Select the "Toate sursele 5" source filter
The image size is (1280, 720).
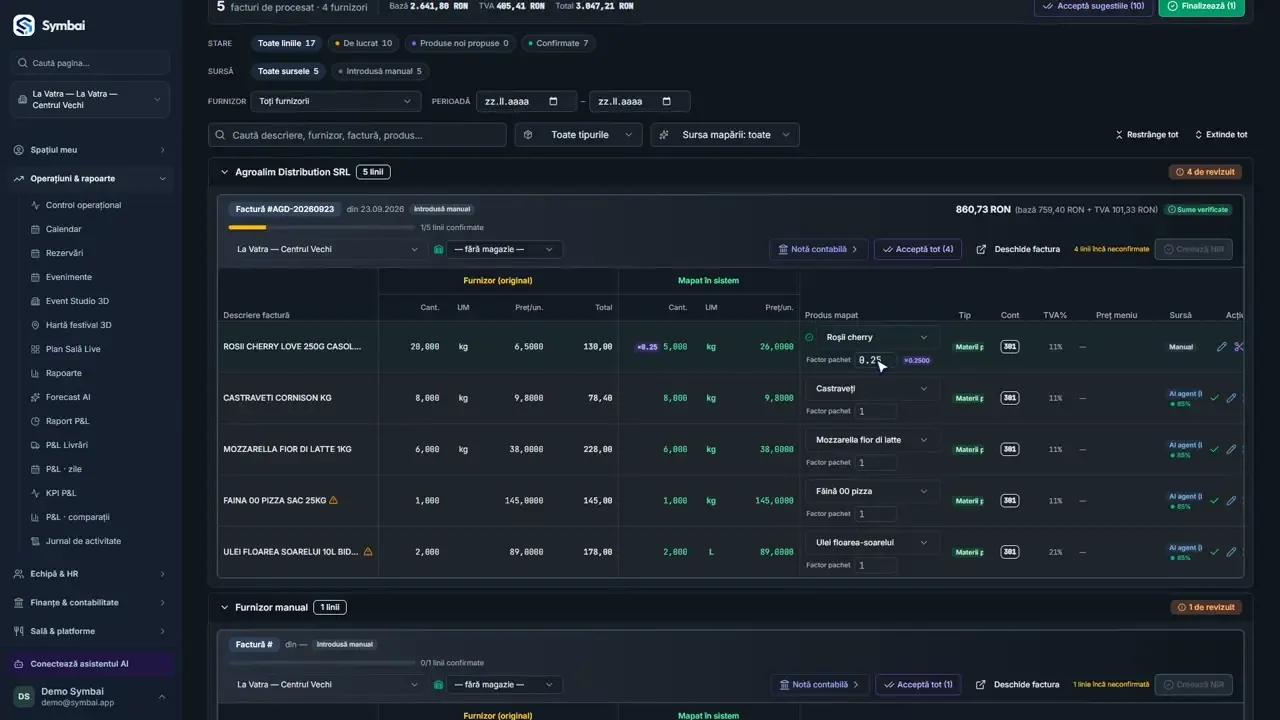(x=288, y=71)
